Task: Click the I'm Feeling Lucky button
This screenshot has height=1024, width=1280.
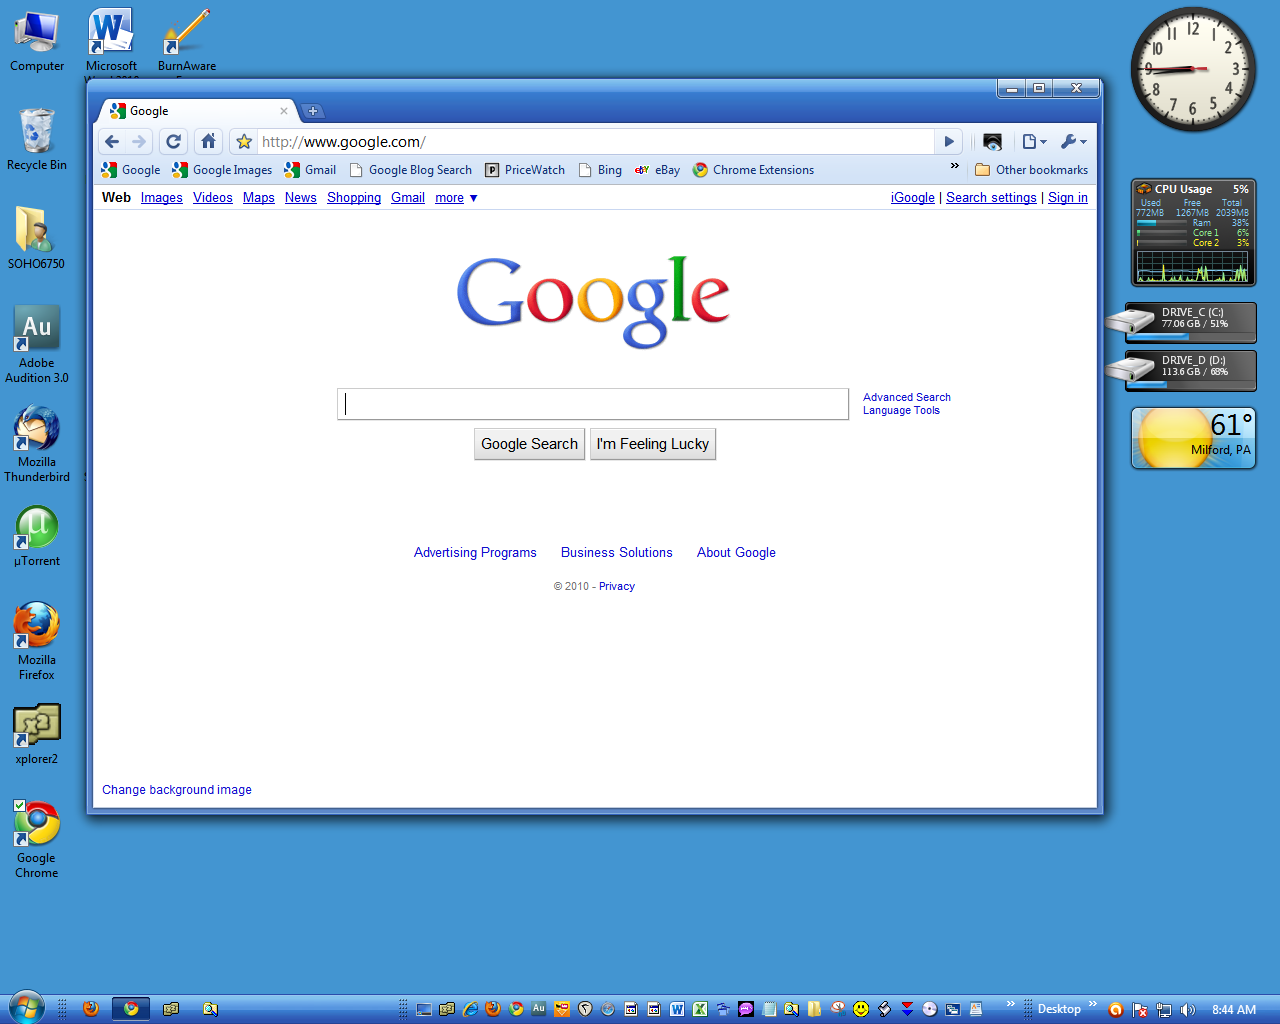Action: [653, 444]
